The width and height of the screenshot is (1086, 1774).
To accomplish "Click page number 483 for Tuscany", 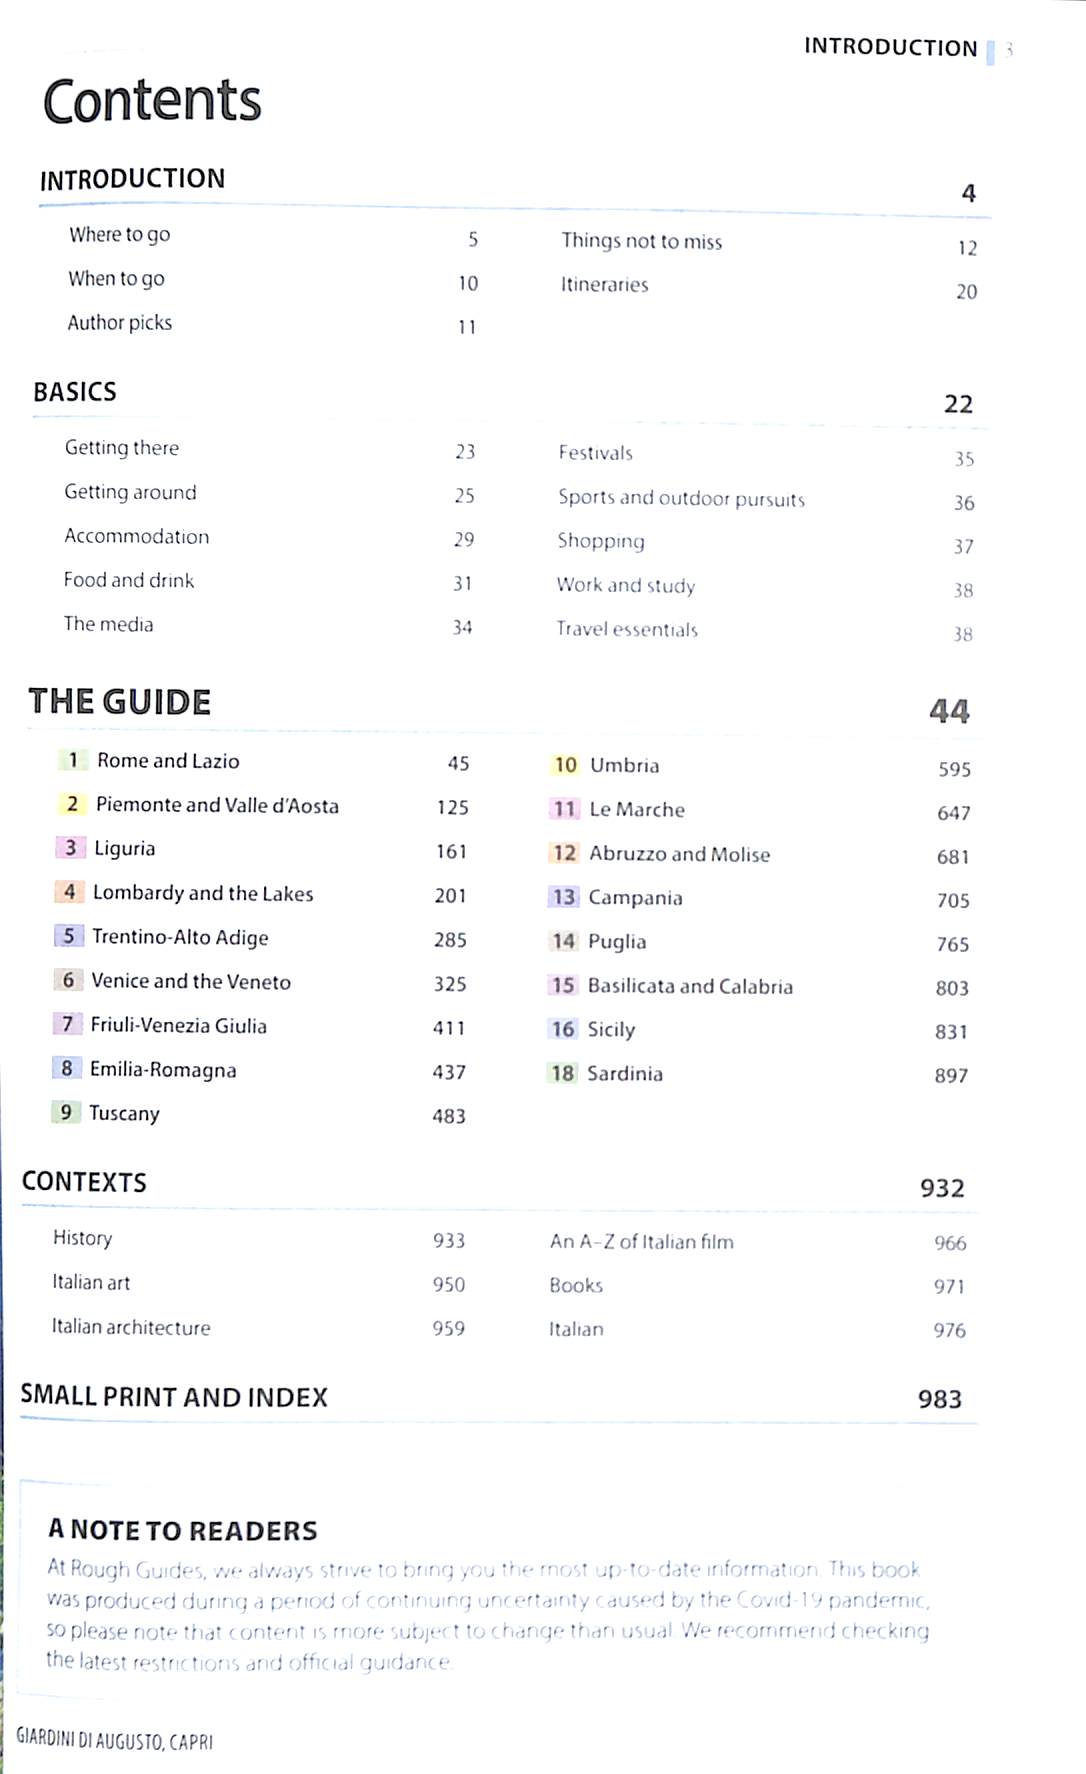I will tap(449, 1116).
